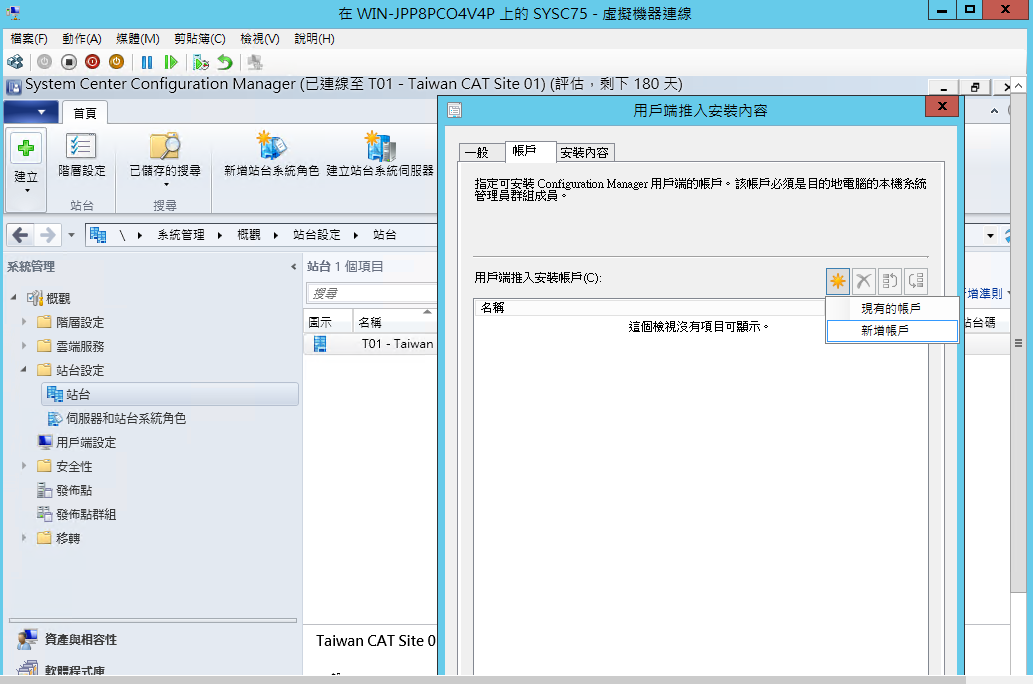The width and height of the screenshot is (1033, 684).
Task: Click 站台設定 in the breadcrumb path
Action: (317, 235)
